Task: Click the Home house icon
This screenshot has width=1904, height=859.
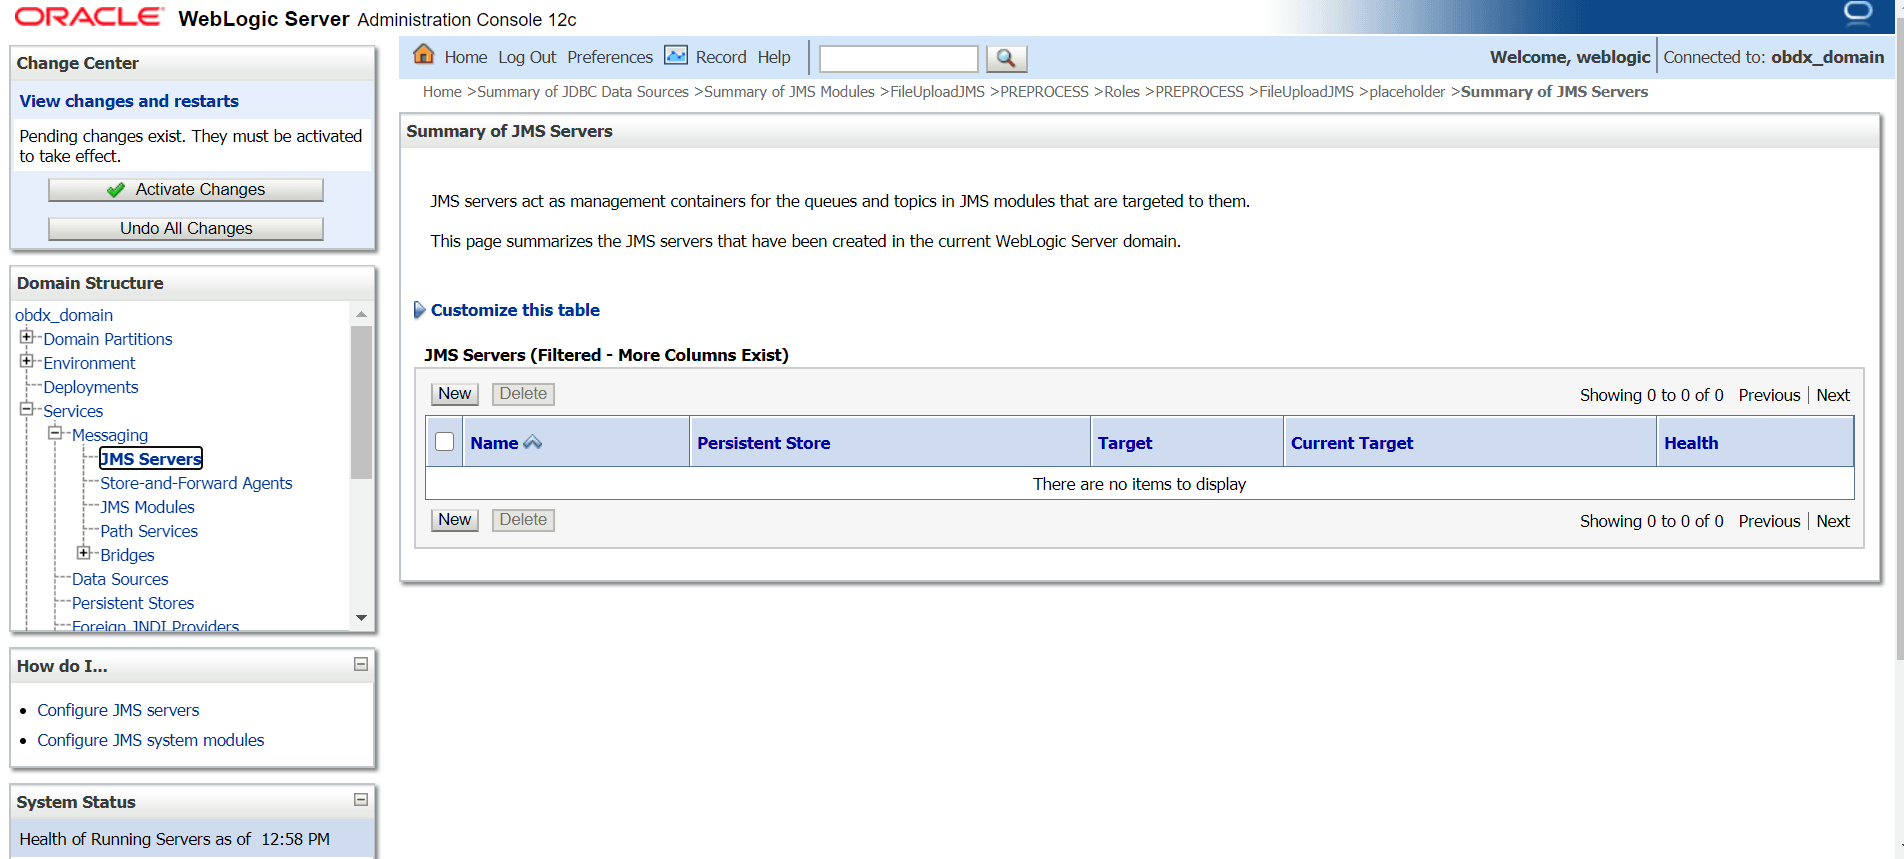Action: click(424, 54)
